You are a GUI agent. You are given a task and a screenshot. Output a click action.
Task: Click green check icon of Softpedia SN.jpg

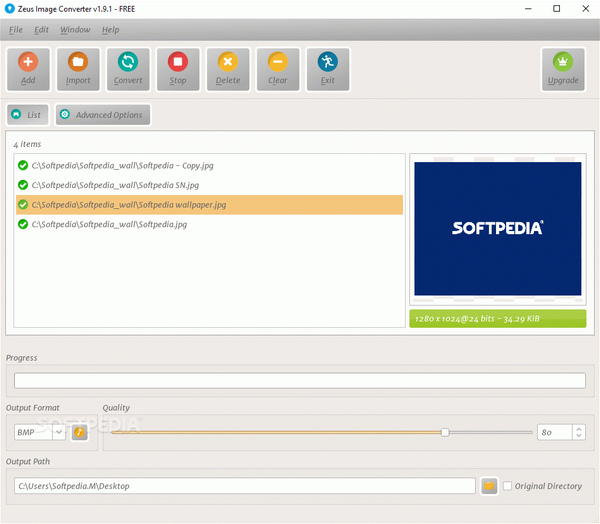[23, 185]
